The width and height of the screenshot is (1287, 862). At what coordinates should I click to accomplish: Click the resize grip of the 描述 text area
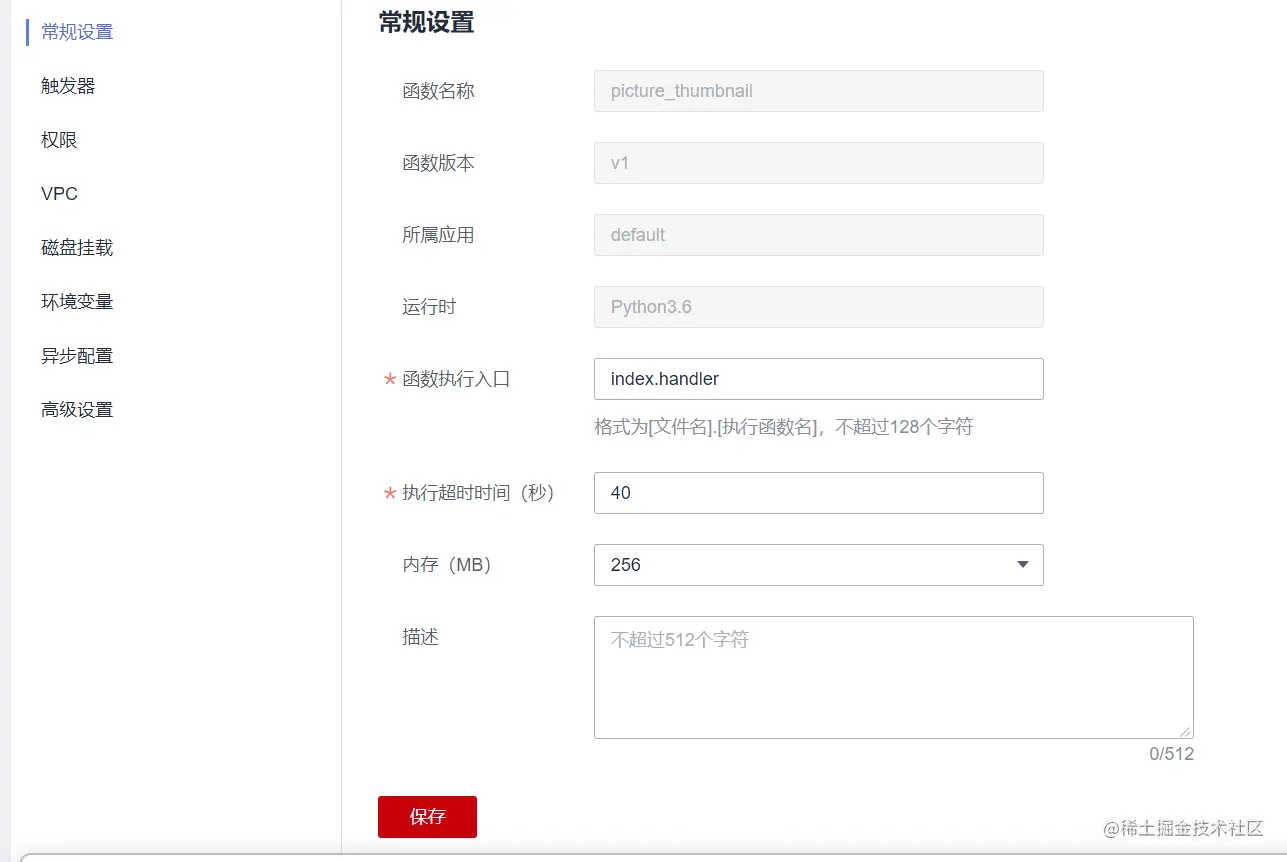click(x=1186, y=731)
